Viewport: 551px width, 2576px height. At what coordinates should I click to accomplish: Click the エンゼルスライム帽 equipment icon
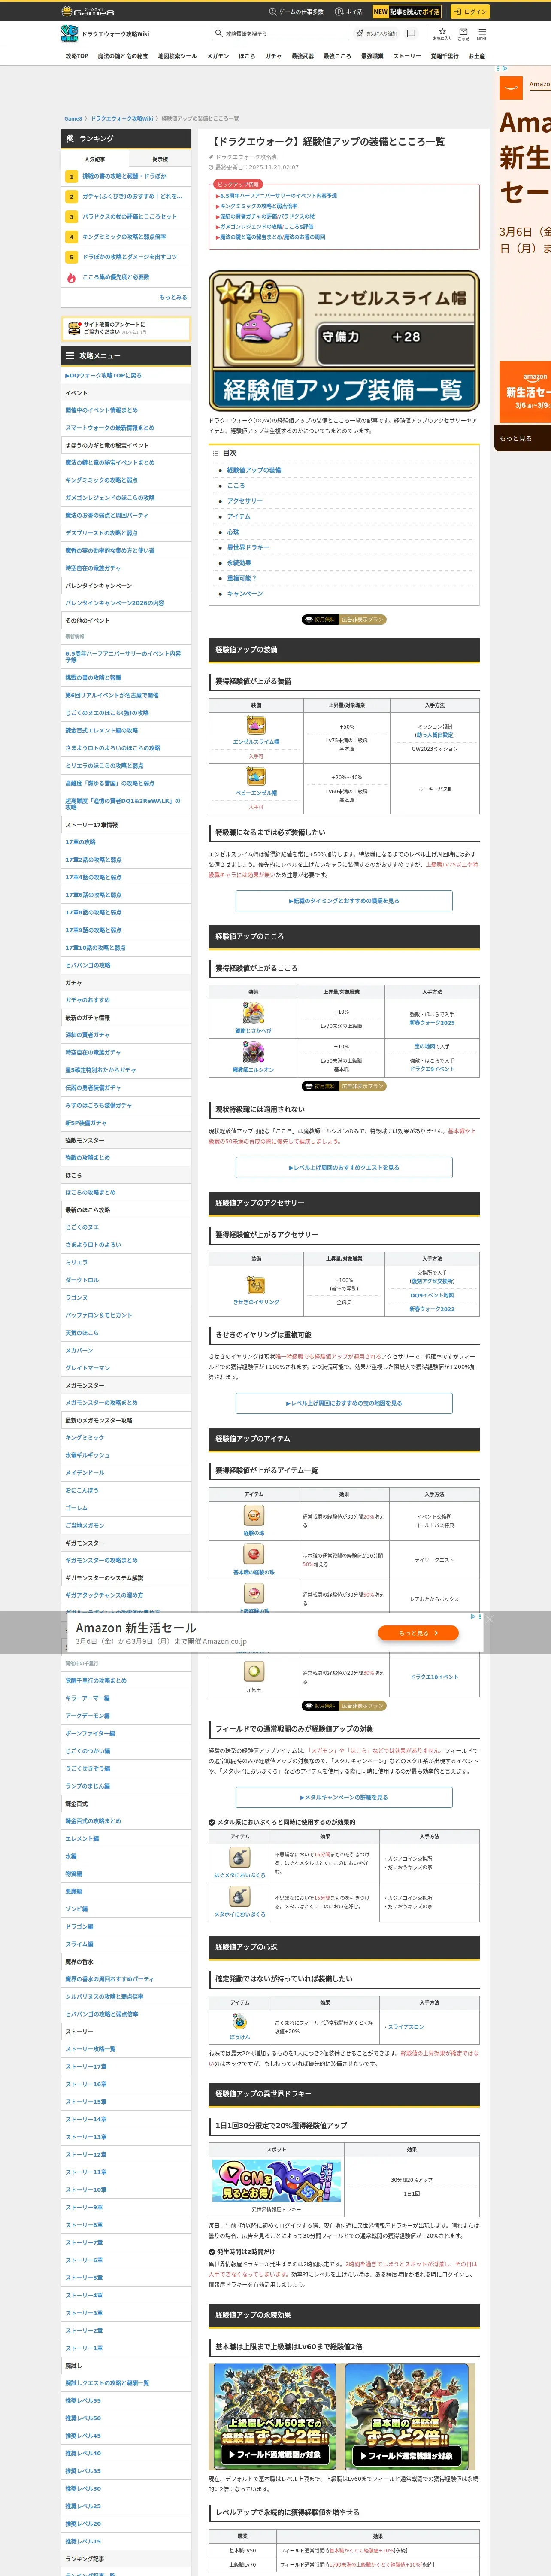(256, 726)
